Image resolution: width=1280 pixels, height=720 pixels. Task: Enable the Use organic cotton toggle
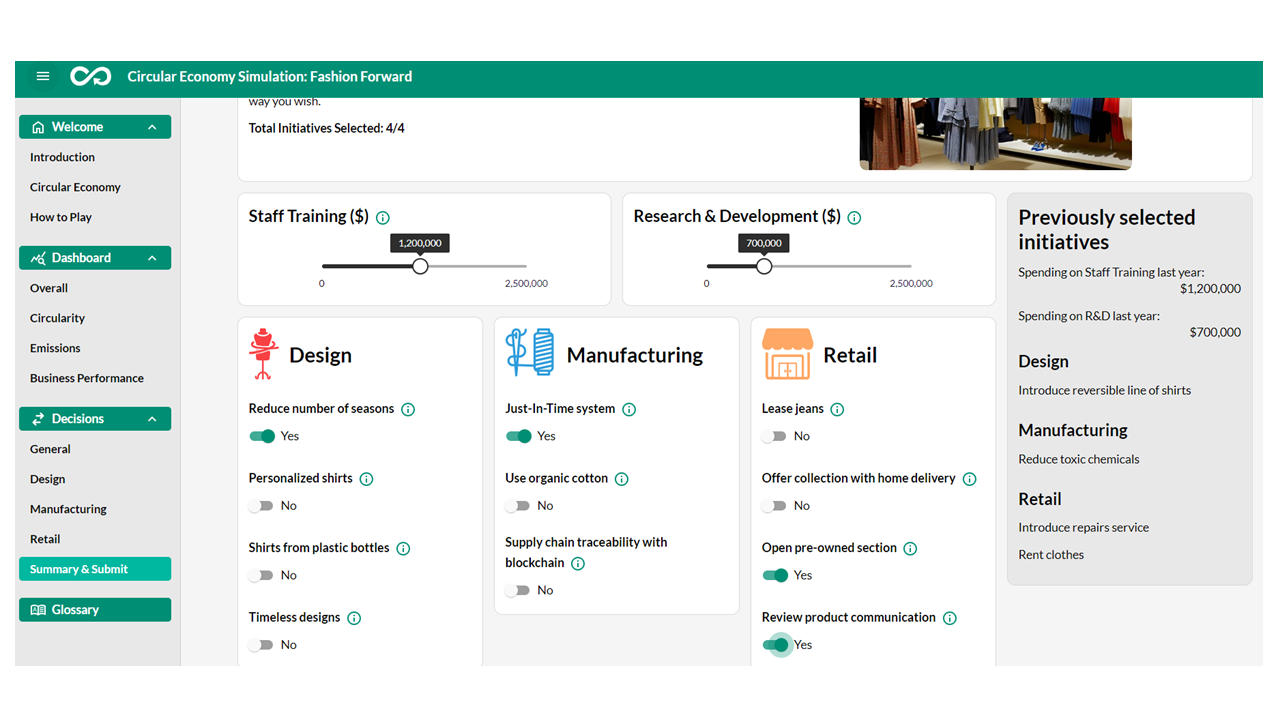[518, 506]
